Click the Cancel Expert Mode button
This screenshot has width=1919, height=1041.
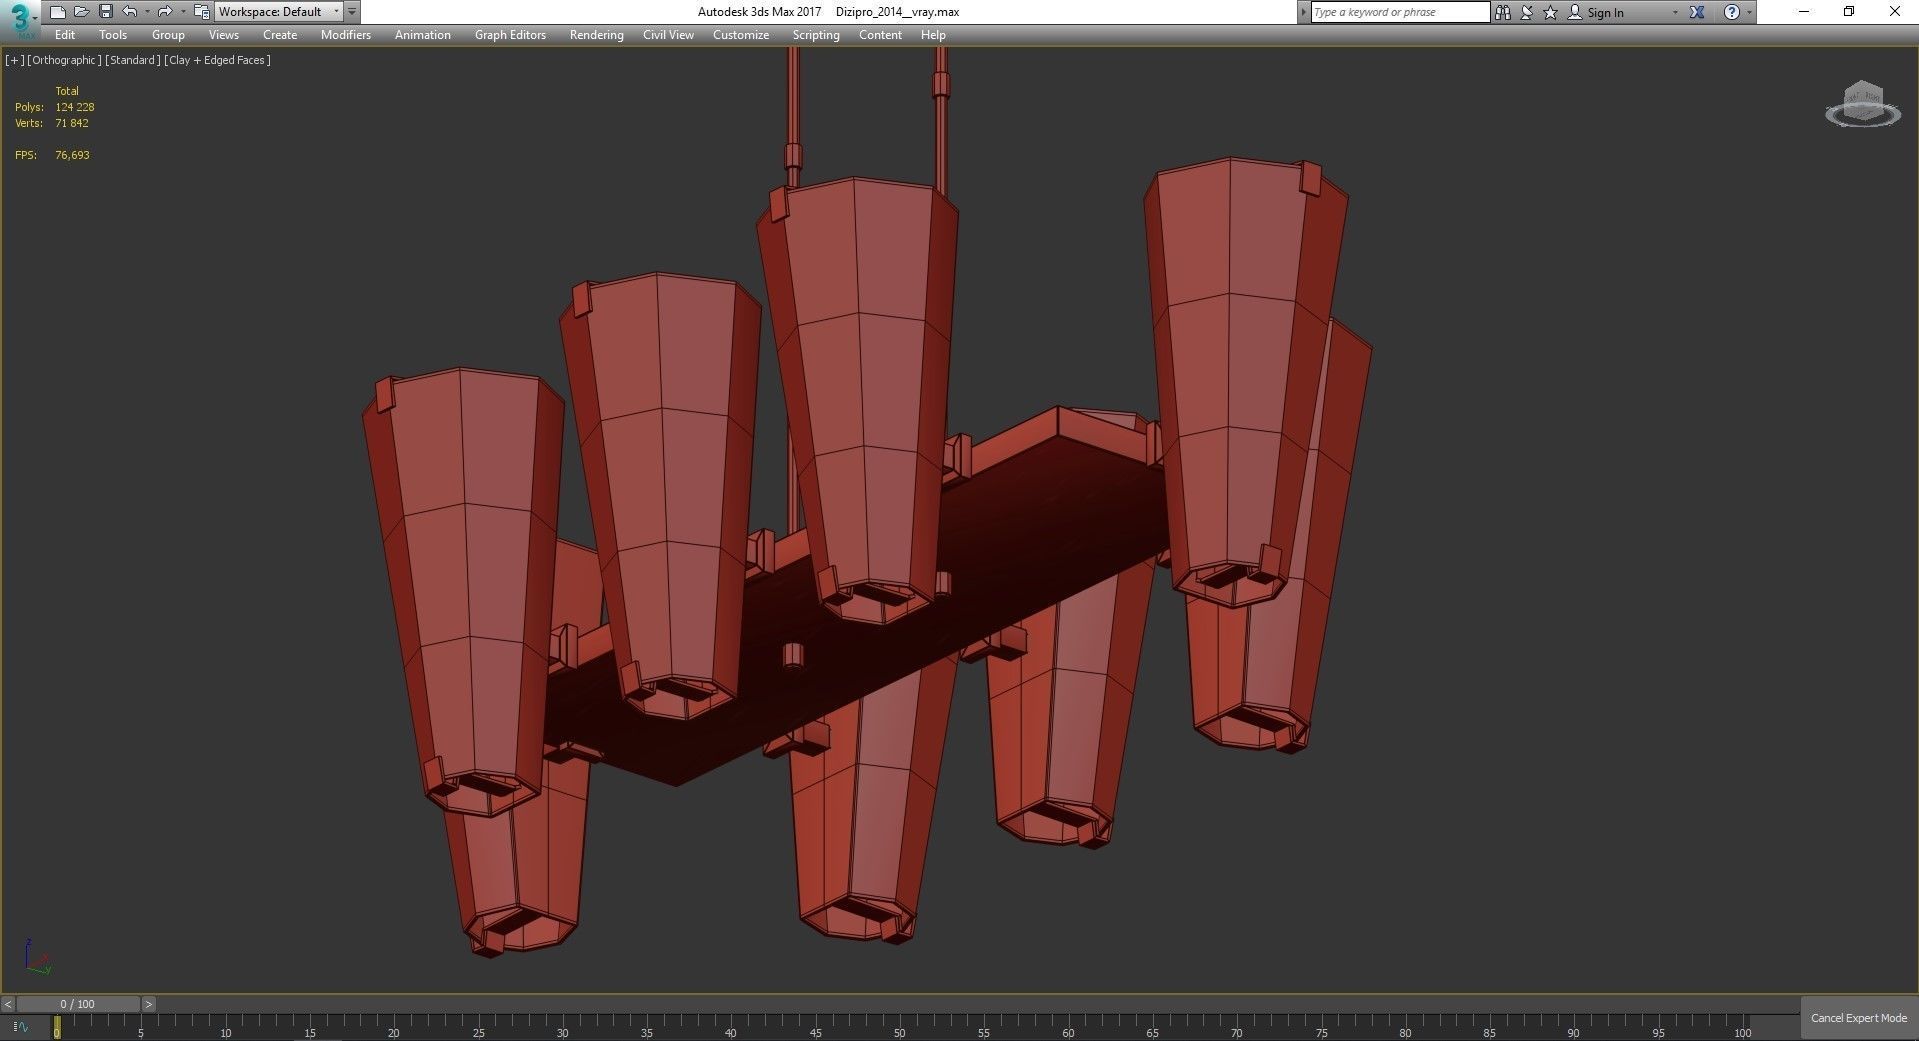[x=1859, y=1018]
